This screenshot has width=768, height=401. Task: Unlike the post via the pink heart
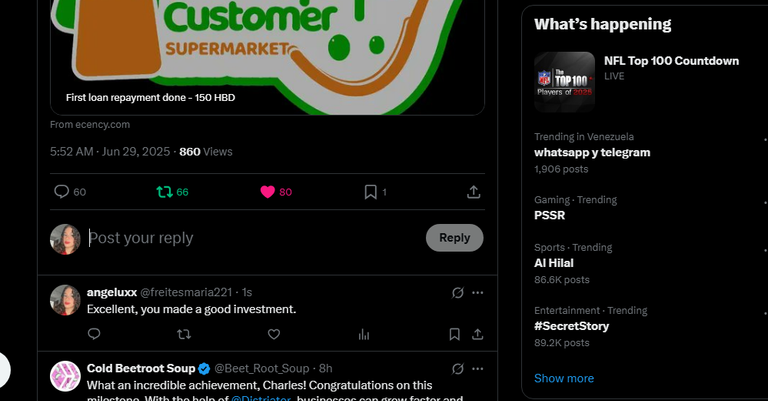[x=276, y=192]
